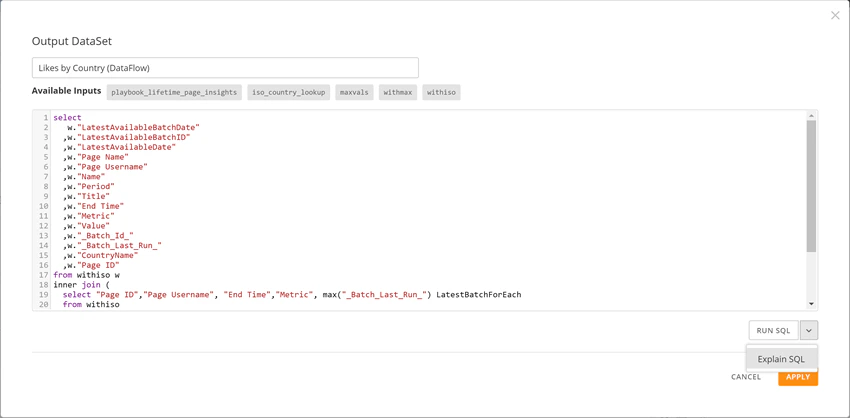Click the "LatestAvailableBatchDate" column text
The width and height of the screenshot is (850, 418).
139,127
